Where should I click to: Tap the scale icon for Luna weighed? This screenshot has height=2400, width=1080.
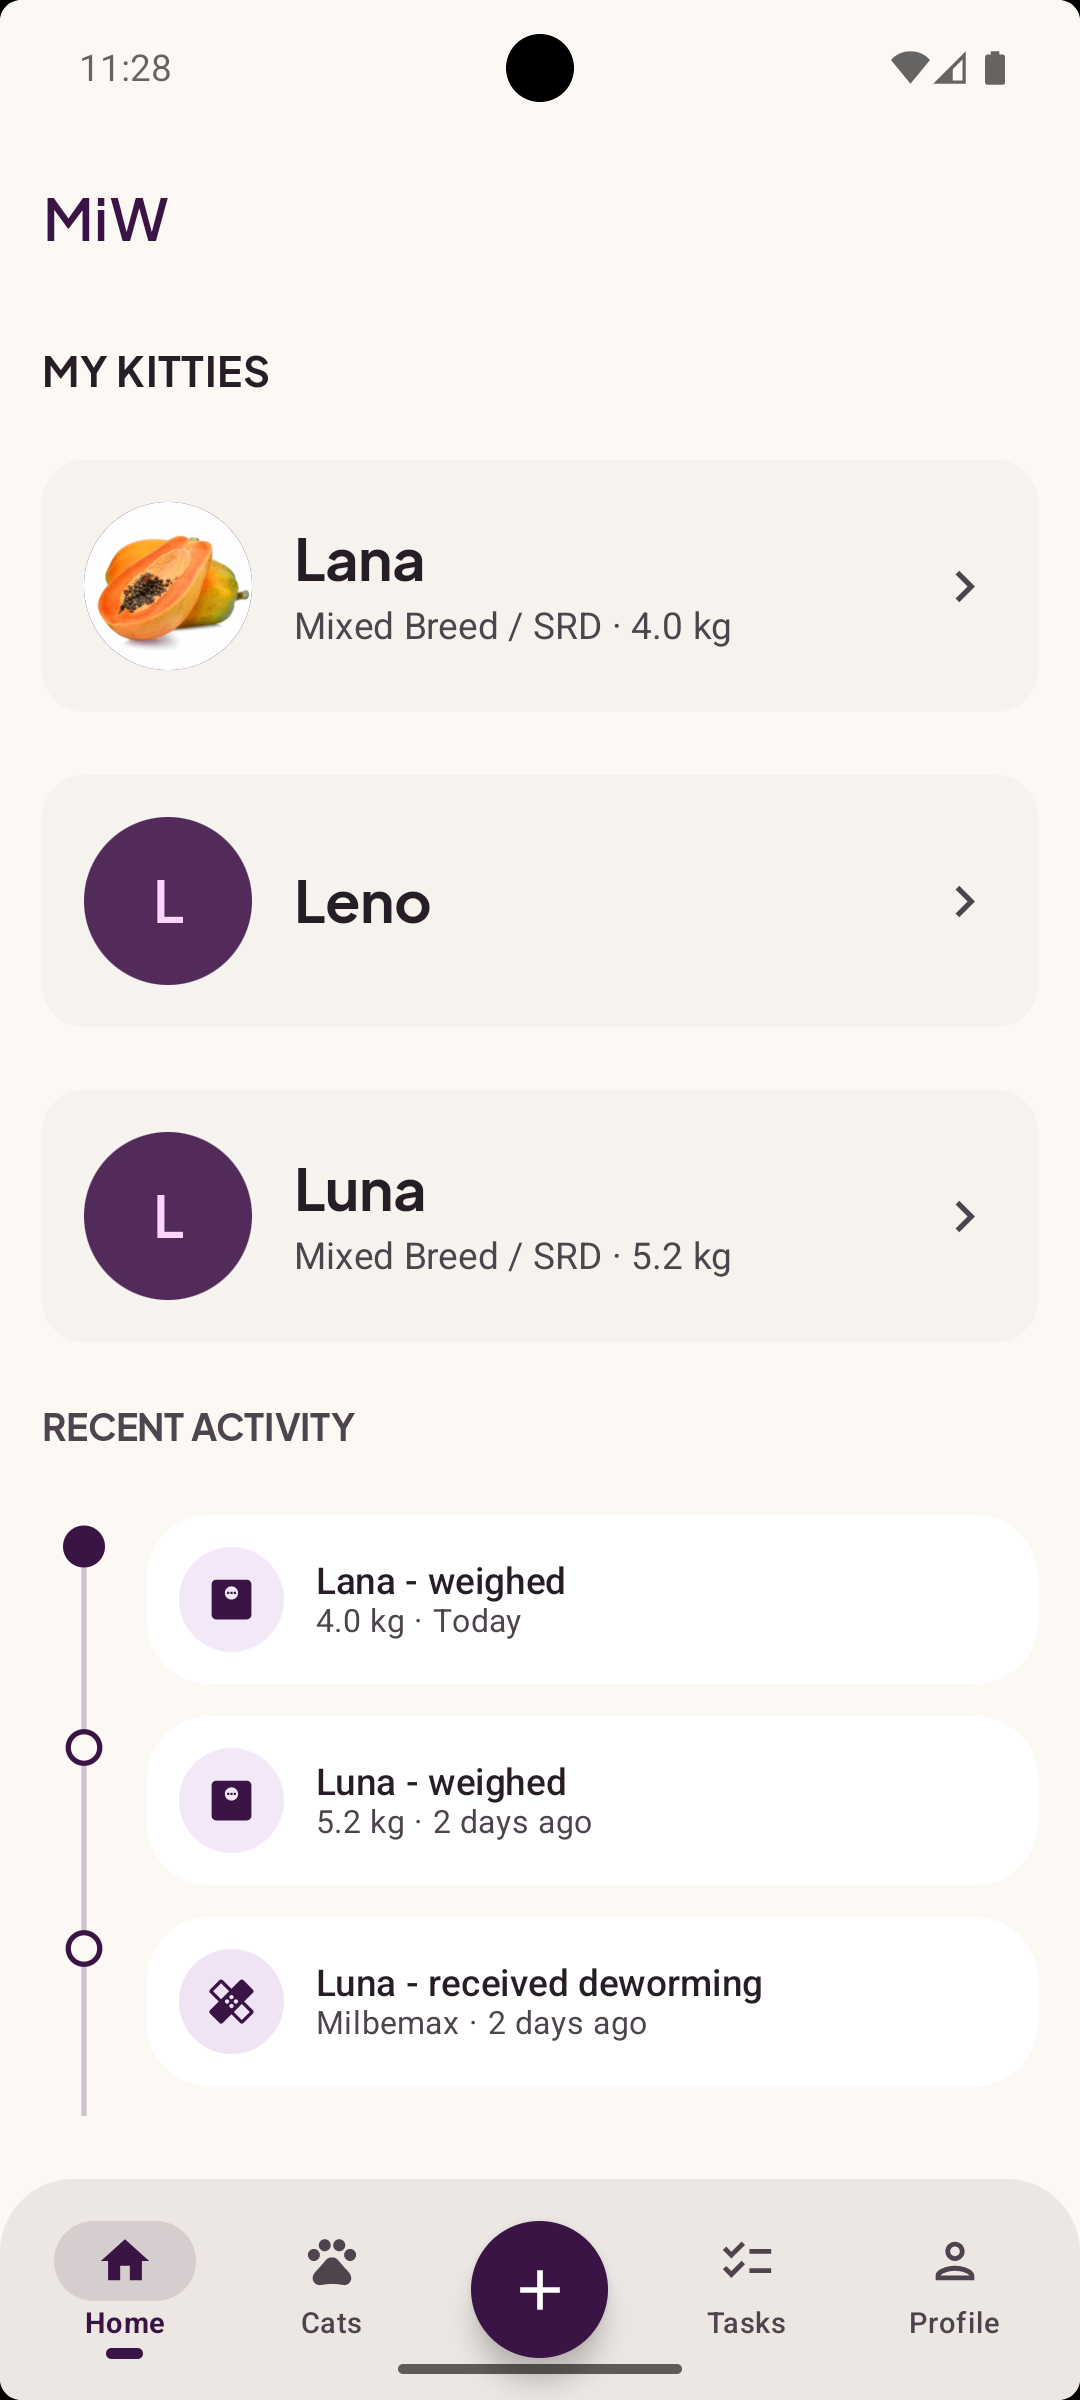(x=231, y=1800)
